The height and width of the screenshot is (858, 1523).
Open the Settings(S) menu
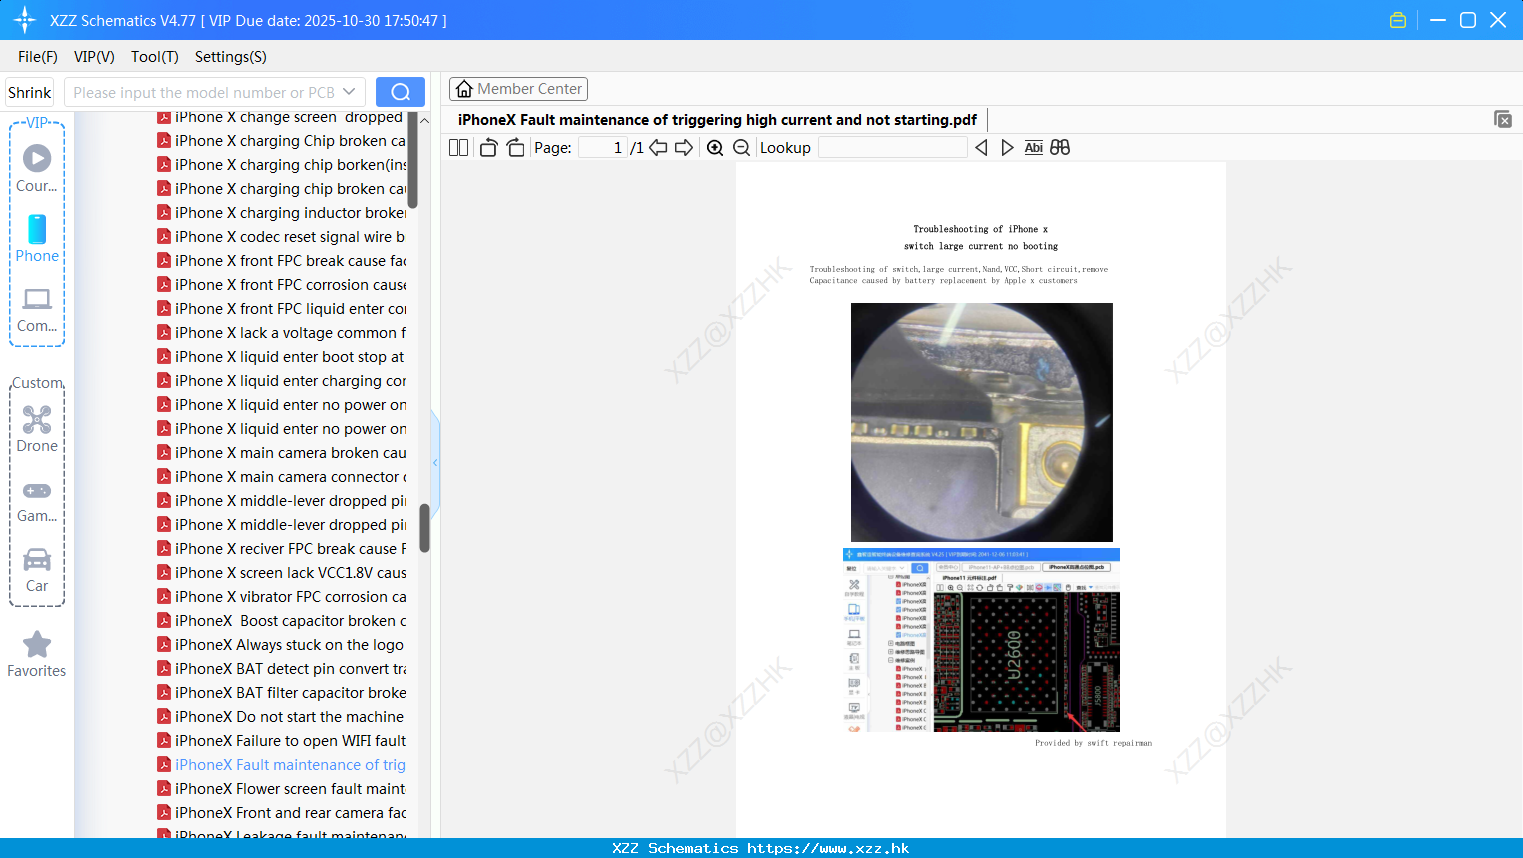tap(231, 57)
